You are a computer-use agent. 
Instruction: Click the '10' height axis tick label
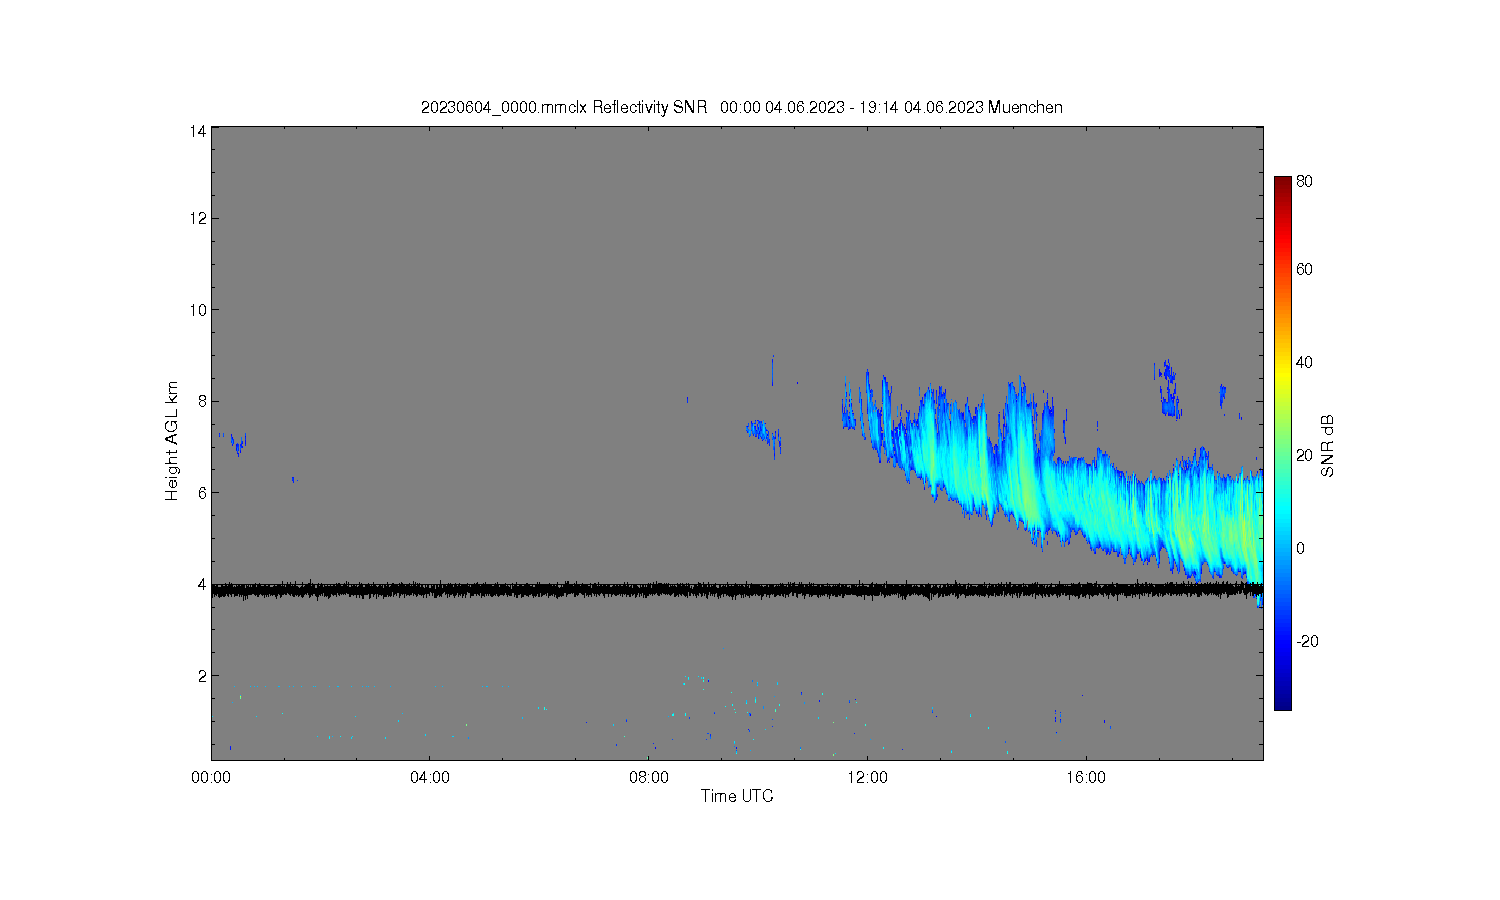coord(198,310)
